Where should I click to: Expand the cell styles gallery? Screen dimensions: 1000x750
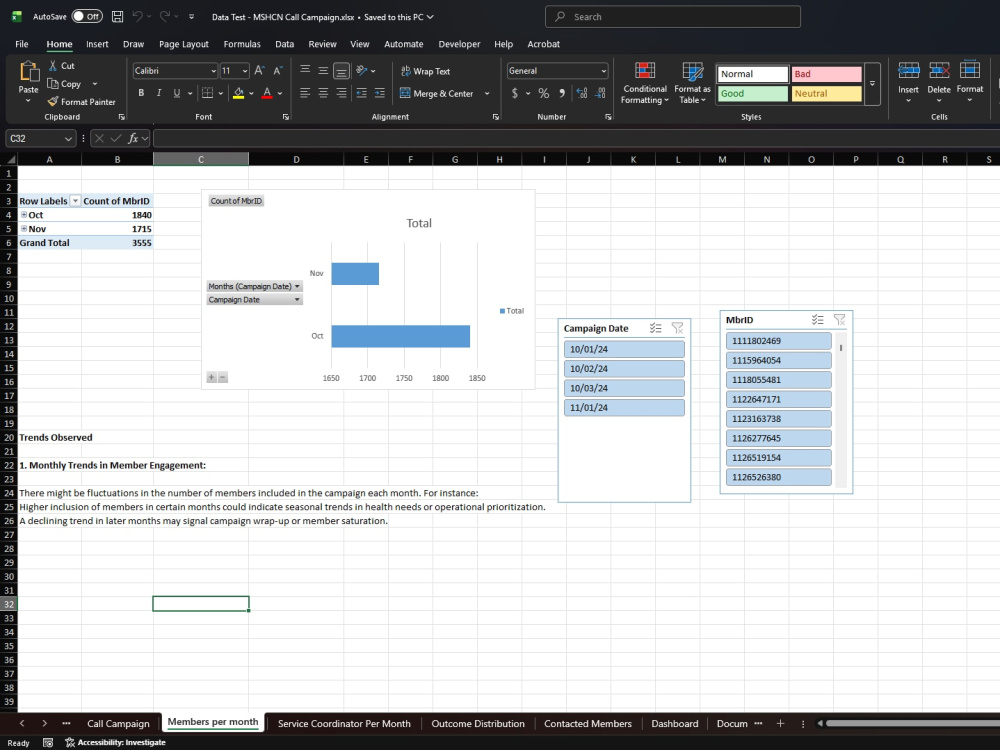click(872, 84)
